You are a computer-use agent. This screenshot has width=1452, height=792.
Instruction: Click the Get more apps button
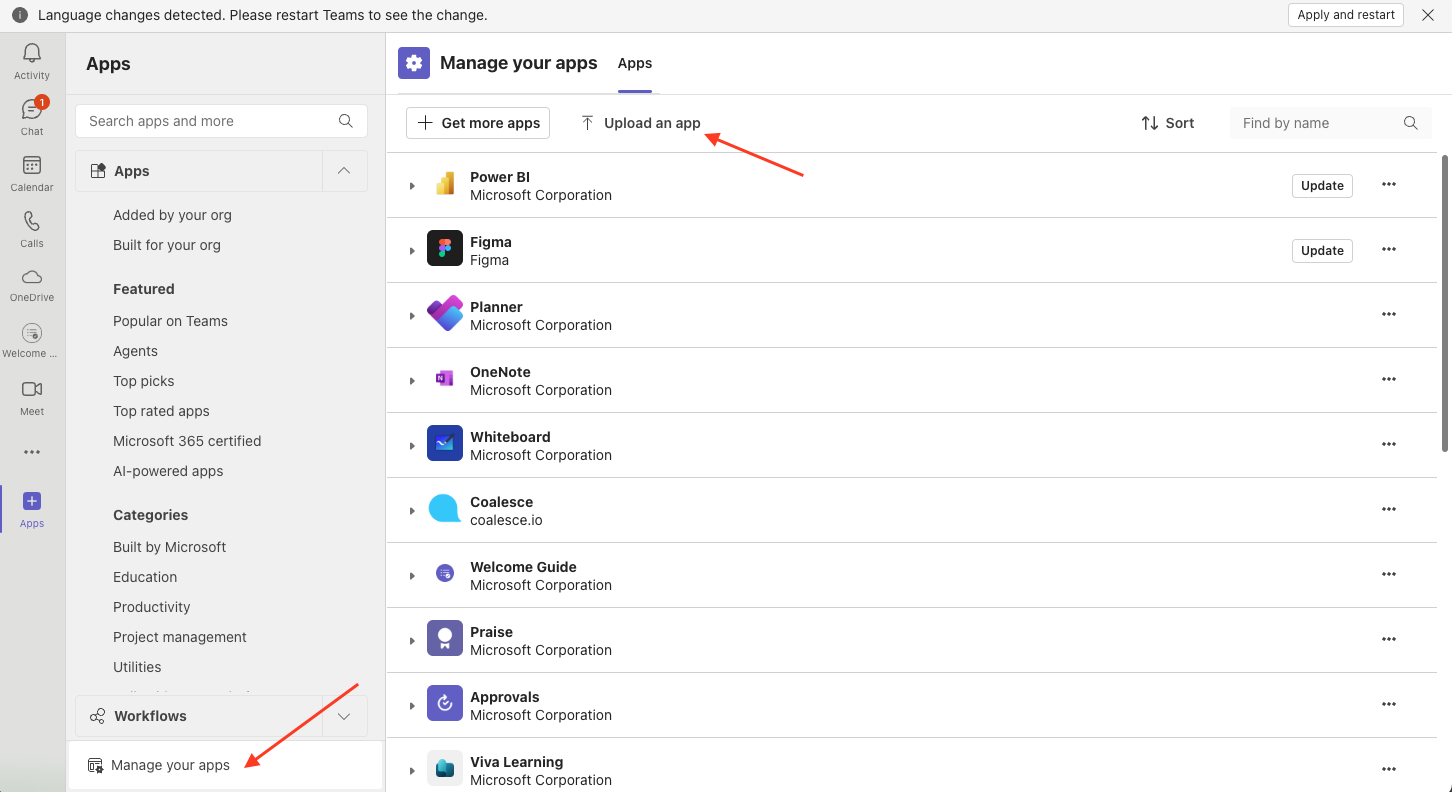[x=478, y=123]
